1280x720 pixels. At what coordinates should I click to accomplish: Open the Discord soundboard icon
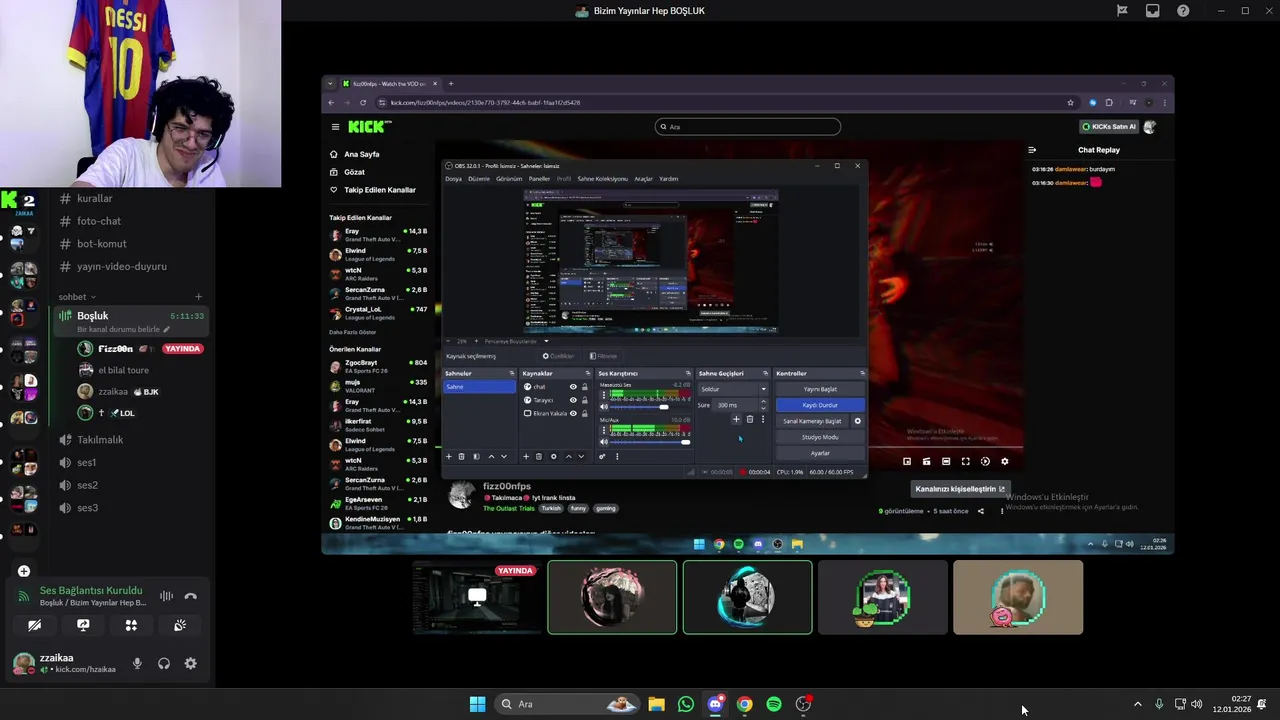(179, 625)
